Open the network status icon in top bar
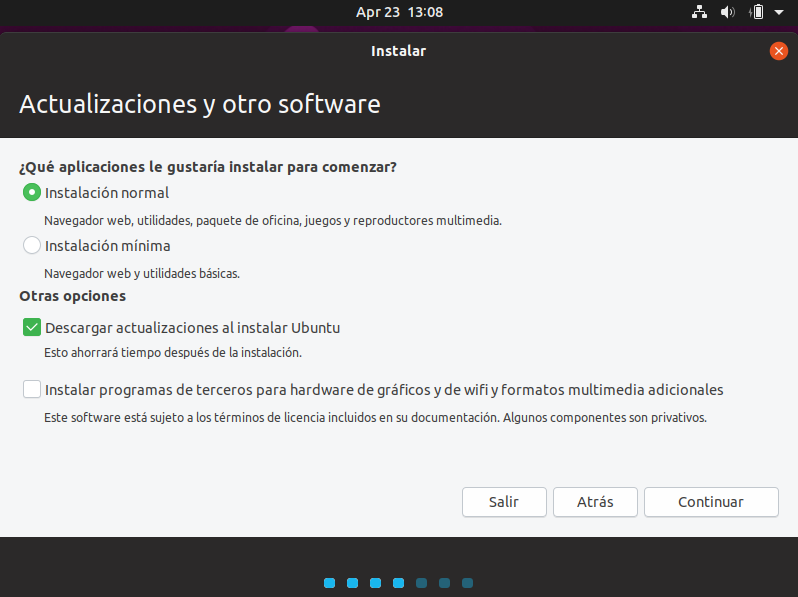 pyautogui.click(x=699, y=12)
